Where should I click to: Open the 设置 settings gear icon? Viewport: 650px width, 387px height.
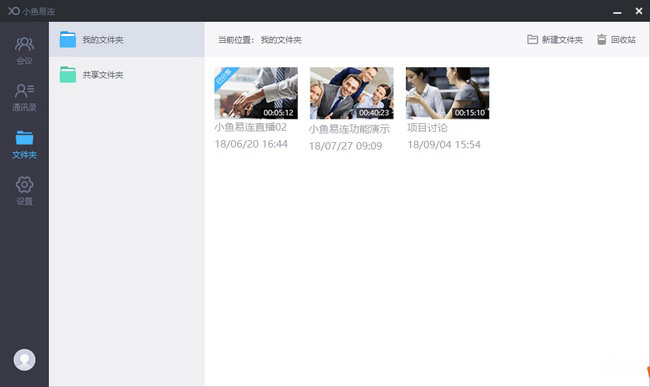24,184
